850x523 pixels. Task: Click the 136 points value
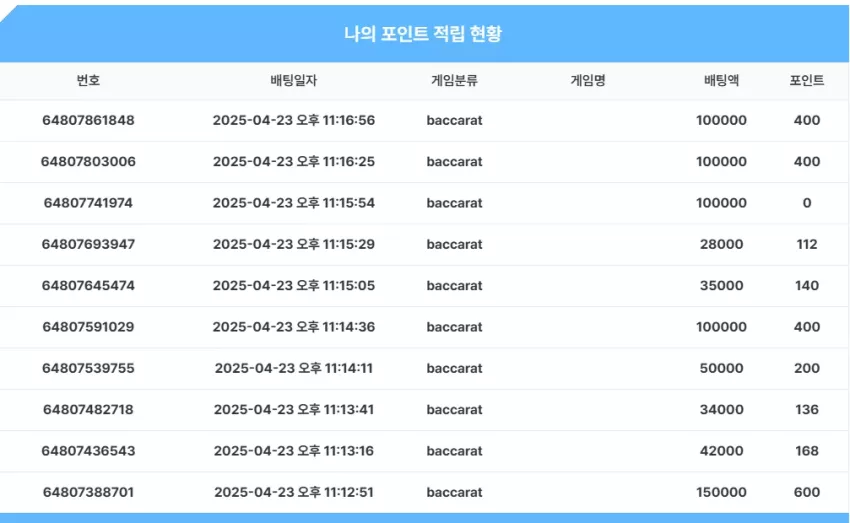[807, 409]
